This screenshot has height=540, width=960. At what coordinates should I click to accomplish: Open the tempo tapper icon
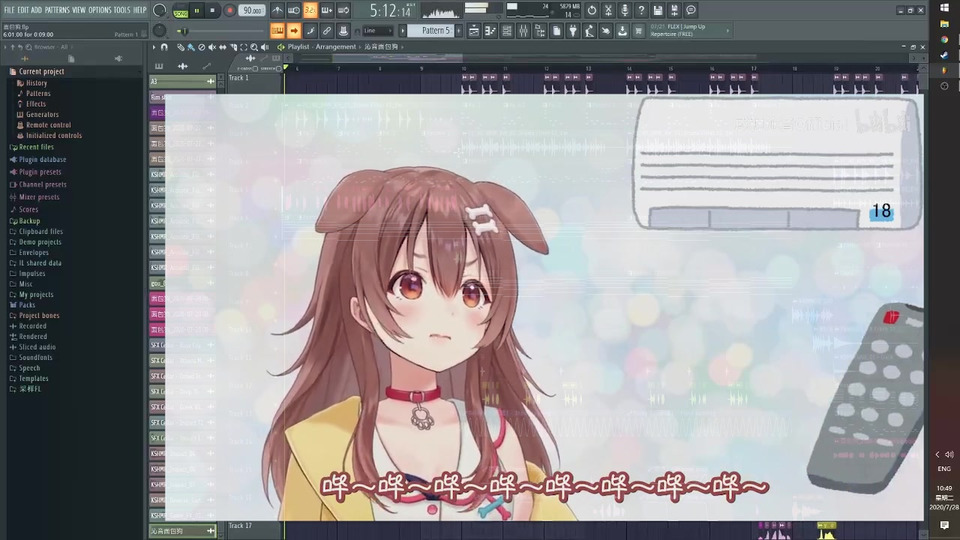590,31
